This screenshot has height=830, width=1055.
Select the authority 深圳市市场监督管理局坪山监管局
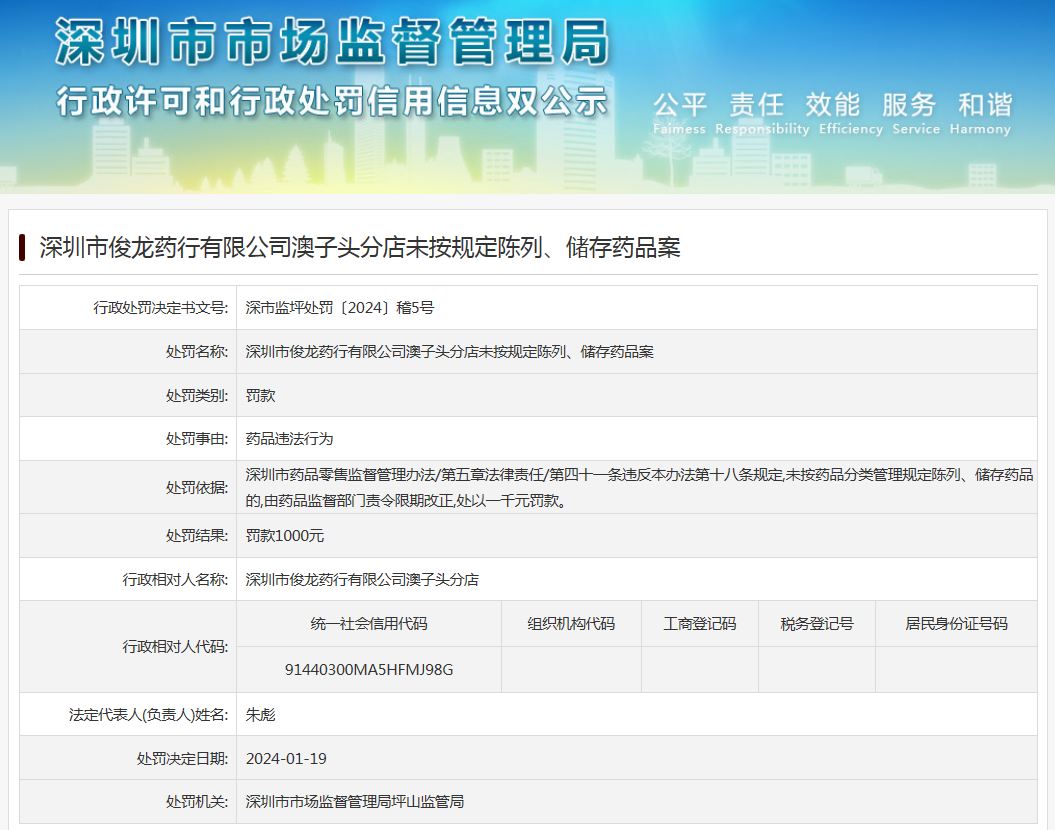[x=355, y=802]
